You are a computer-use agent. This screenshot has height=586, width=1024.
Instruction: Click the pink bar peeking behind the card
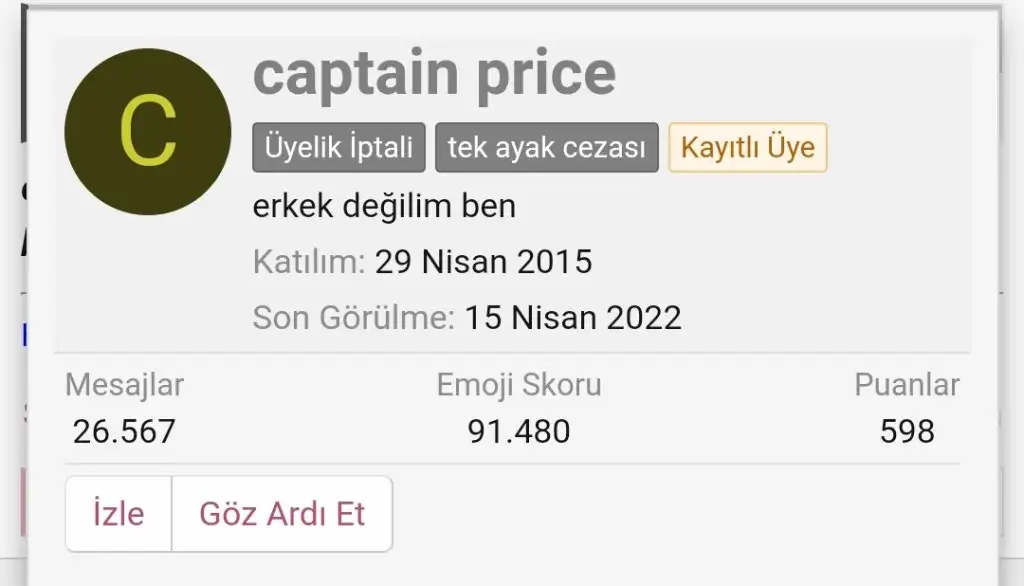pyautogui.click(x=22, y=488)
